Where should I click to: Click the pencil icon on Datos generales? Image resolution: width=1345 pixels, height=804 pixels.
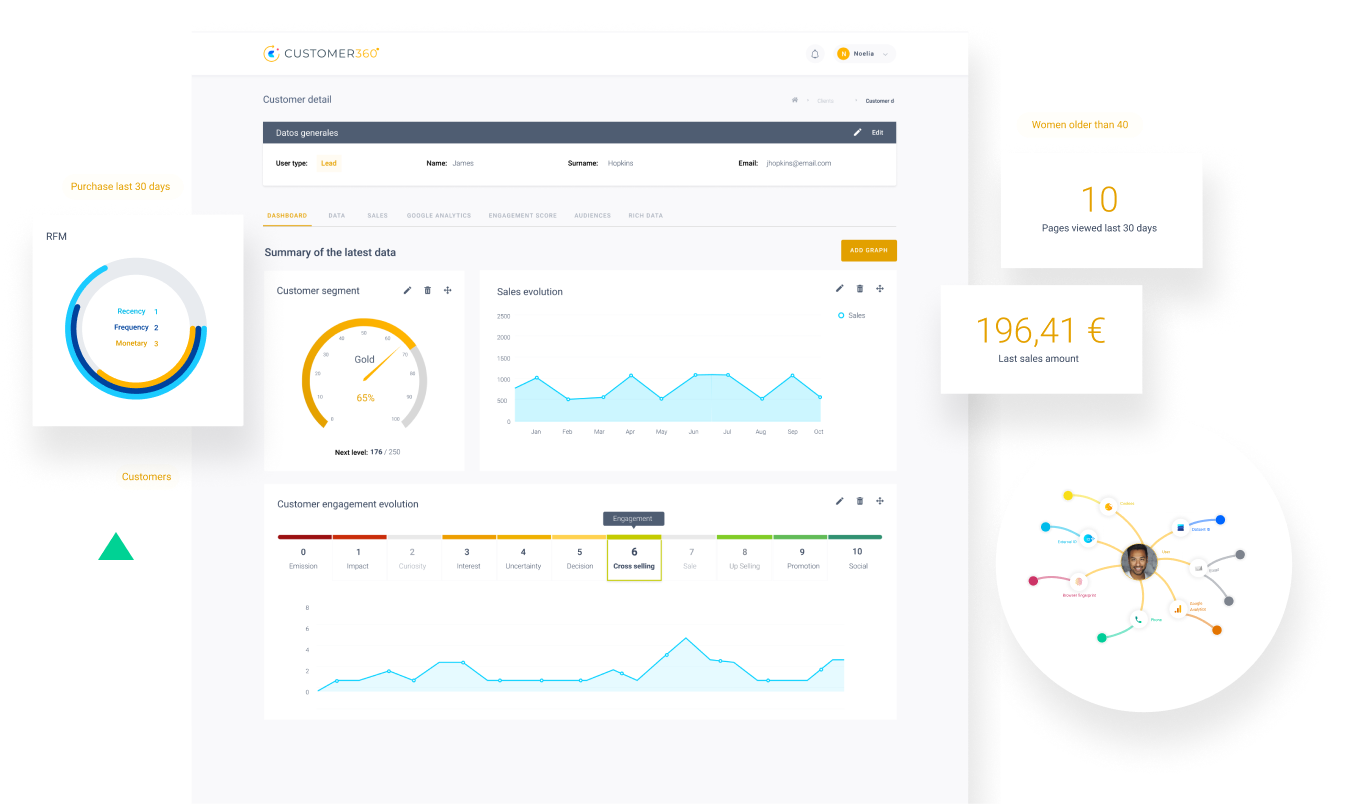(x=857, y=132)
